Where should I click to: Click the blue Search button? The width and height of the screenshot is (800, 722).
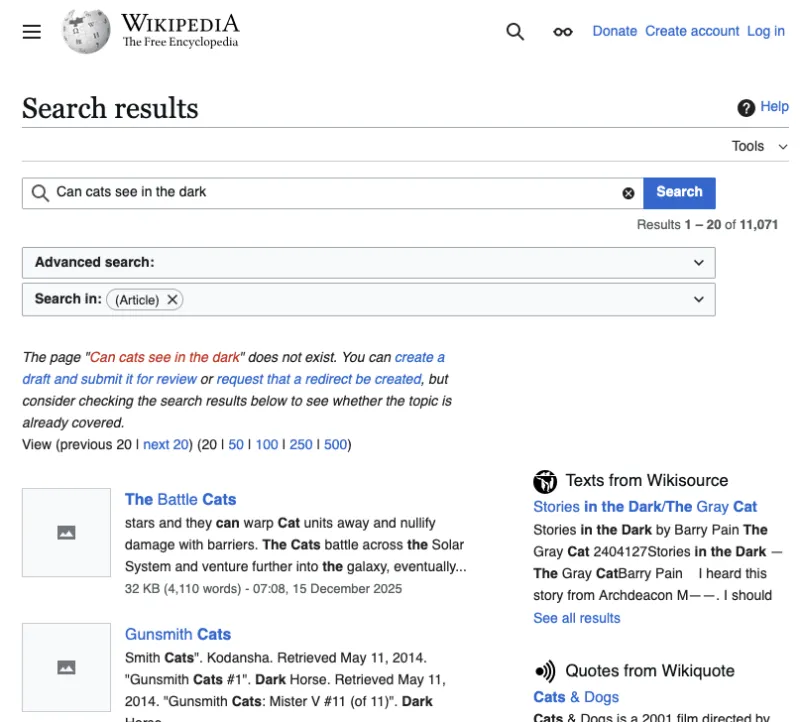pos(679,193)
